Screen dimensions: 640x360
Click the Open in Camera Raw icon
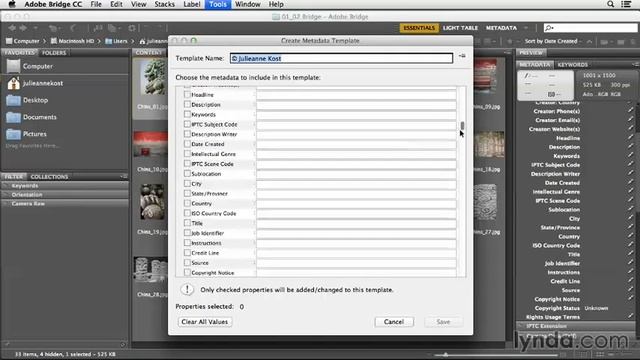click(x=131, y=28)
